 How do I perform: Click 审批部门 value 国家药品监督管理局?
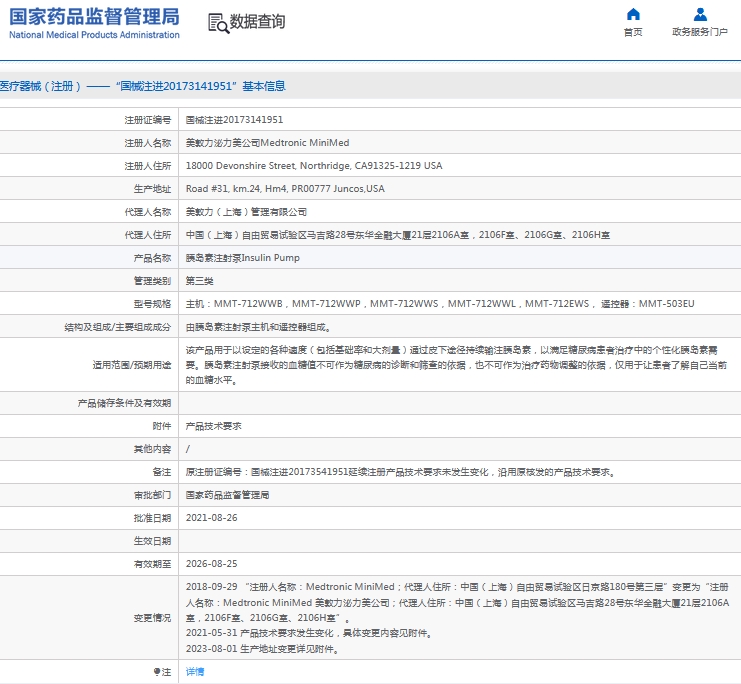coord(227,495)
